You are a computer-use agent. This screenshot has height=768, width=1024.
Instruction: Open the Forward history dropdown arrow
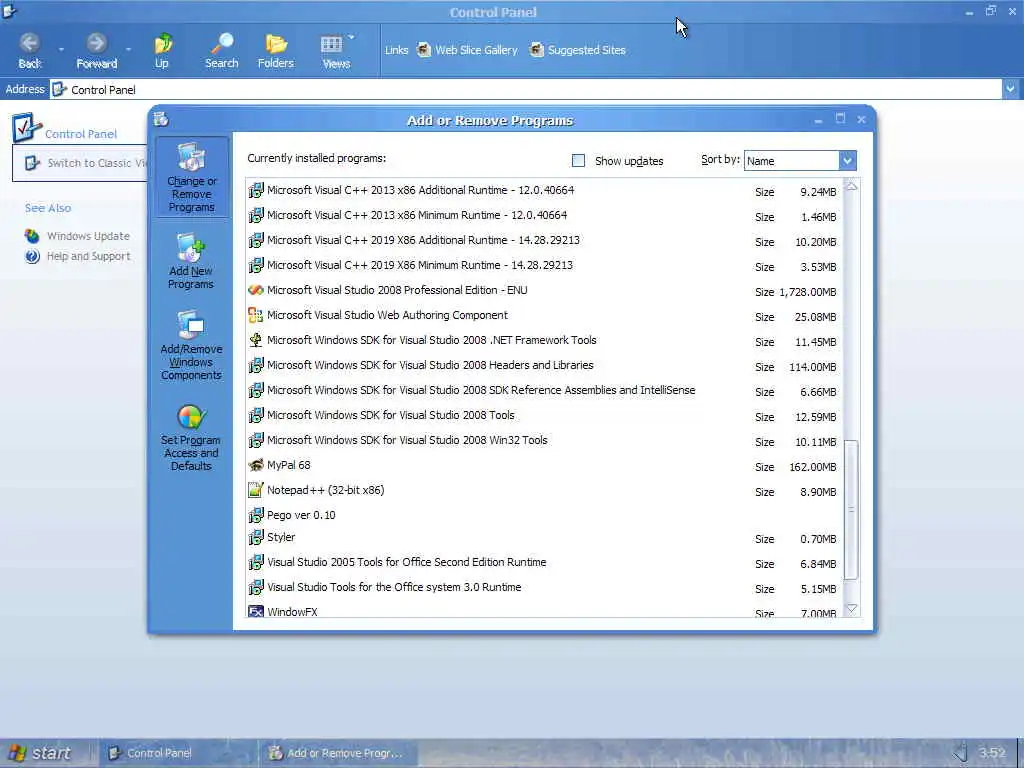[x=128, y=50]
